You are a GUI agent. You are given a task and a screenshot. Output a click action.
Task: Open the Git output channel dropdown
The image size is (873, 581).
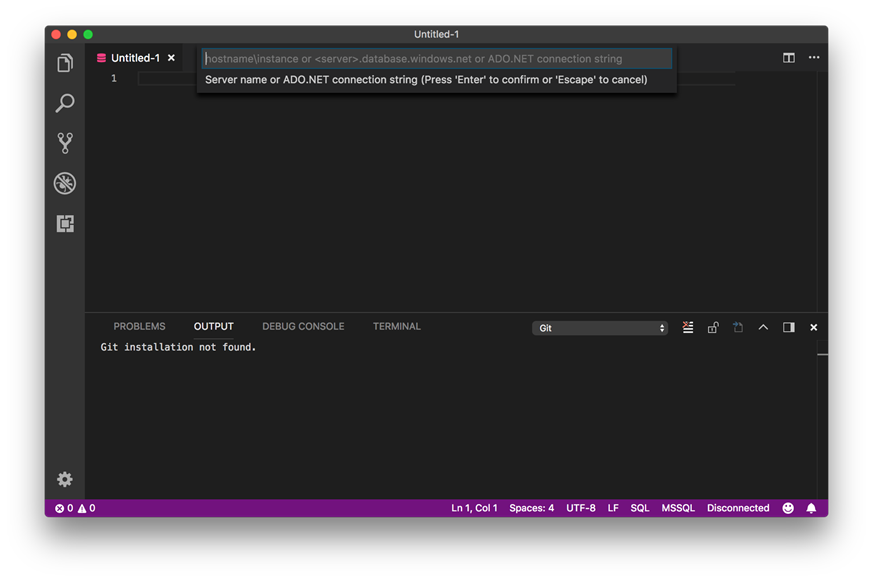600,328
